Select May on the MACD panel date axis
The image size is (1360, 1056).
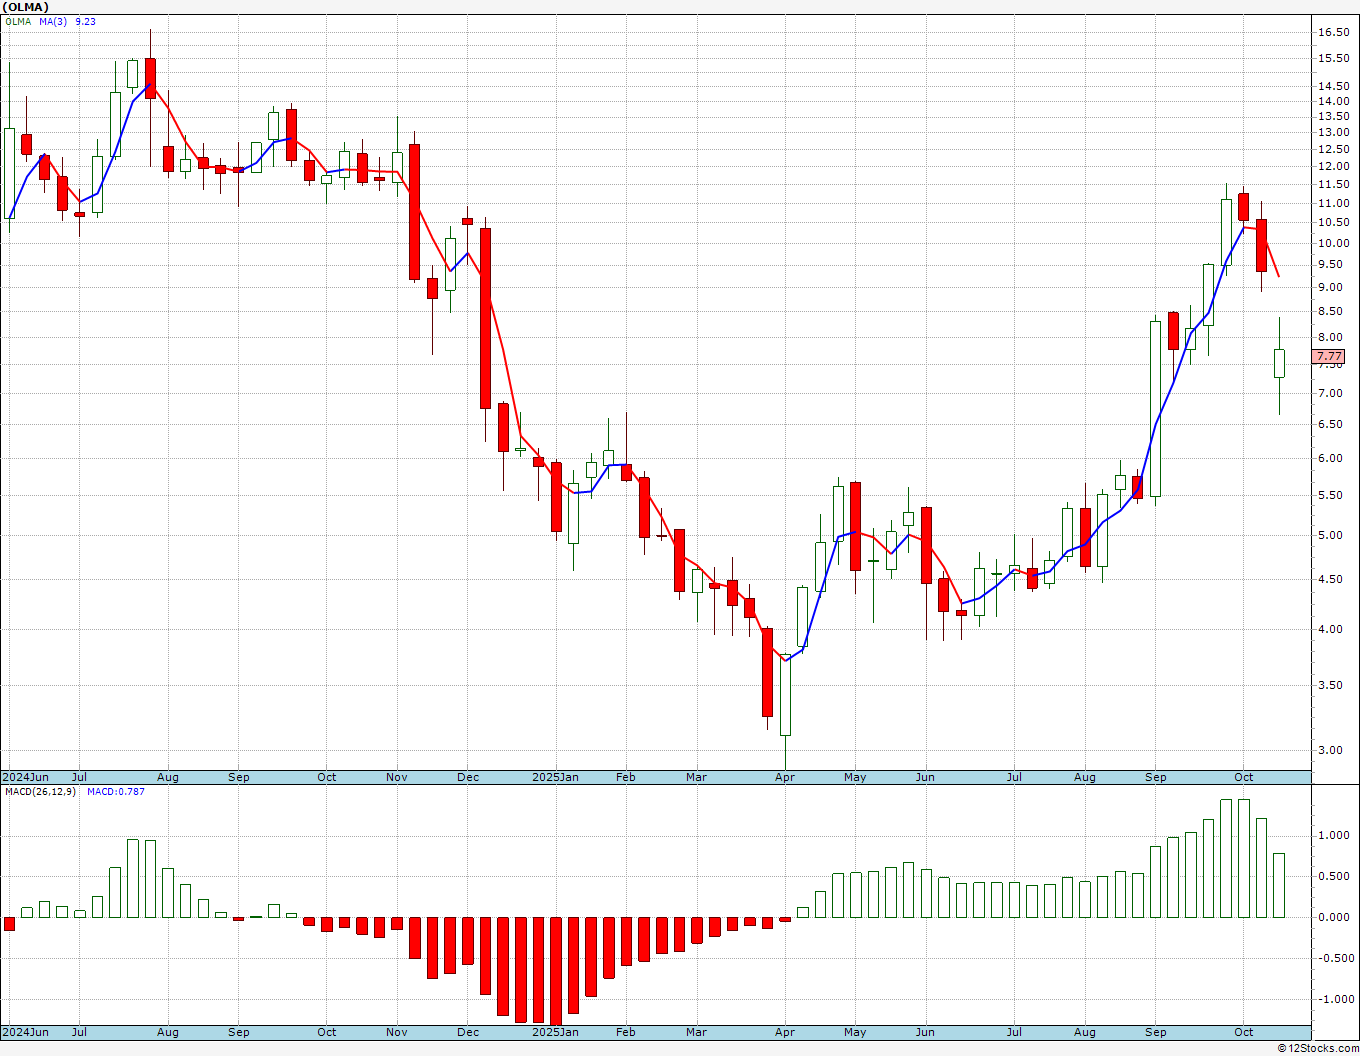tap(855, 1032)
